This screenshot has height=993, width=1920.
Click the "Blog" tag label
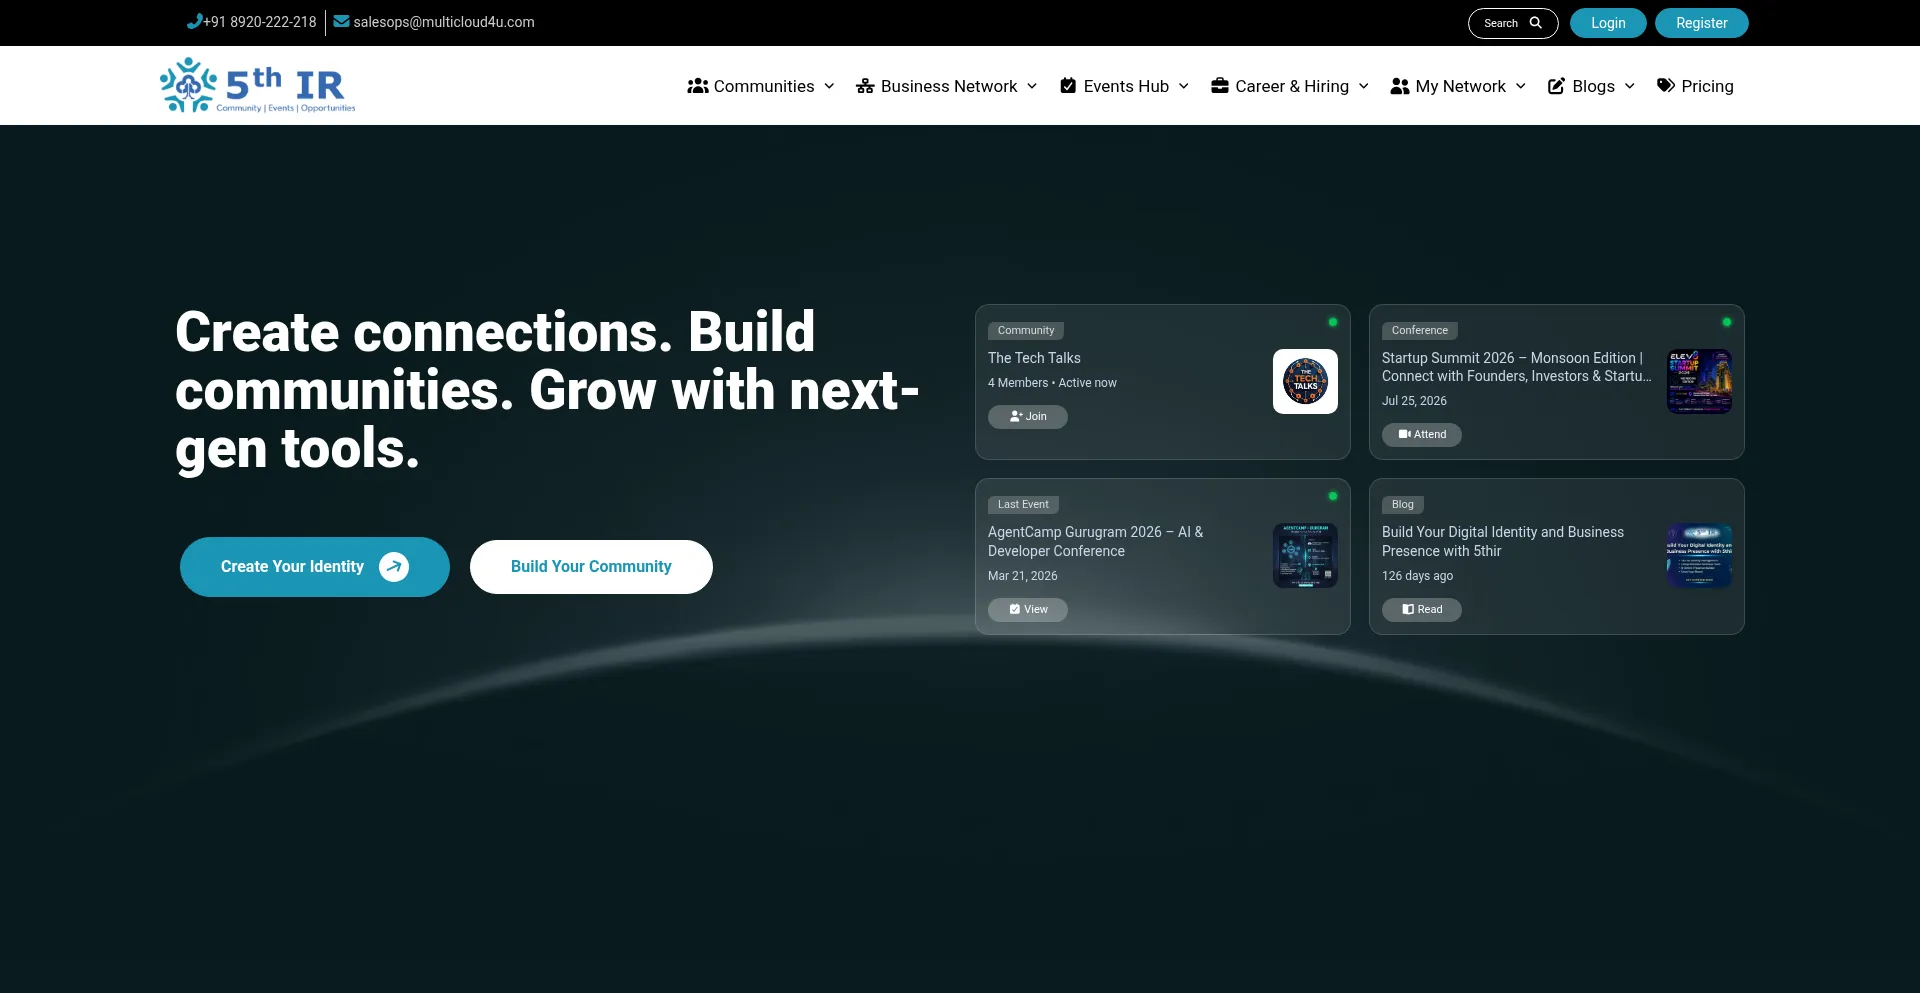pos(1403,505)
